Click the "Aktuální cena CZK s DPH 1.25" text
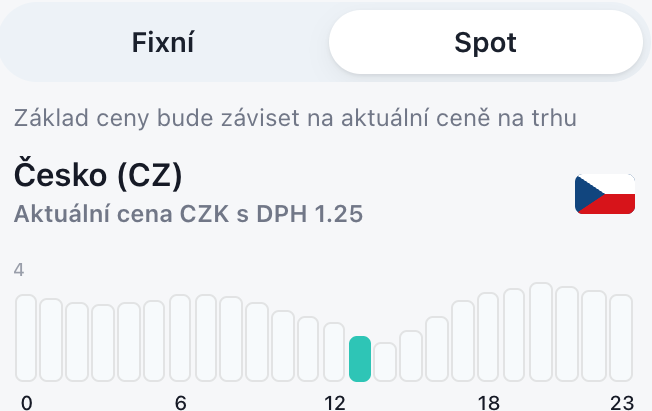Image resolution: width=652 pixels, height=411 pixels. [188, 213]
